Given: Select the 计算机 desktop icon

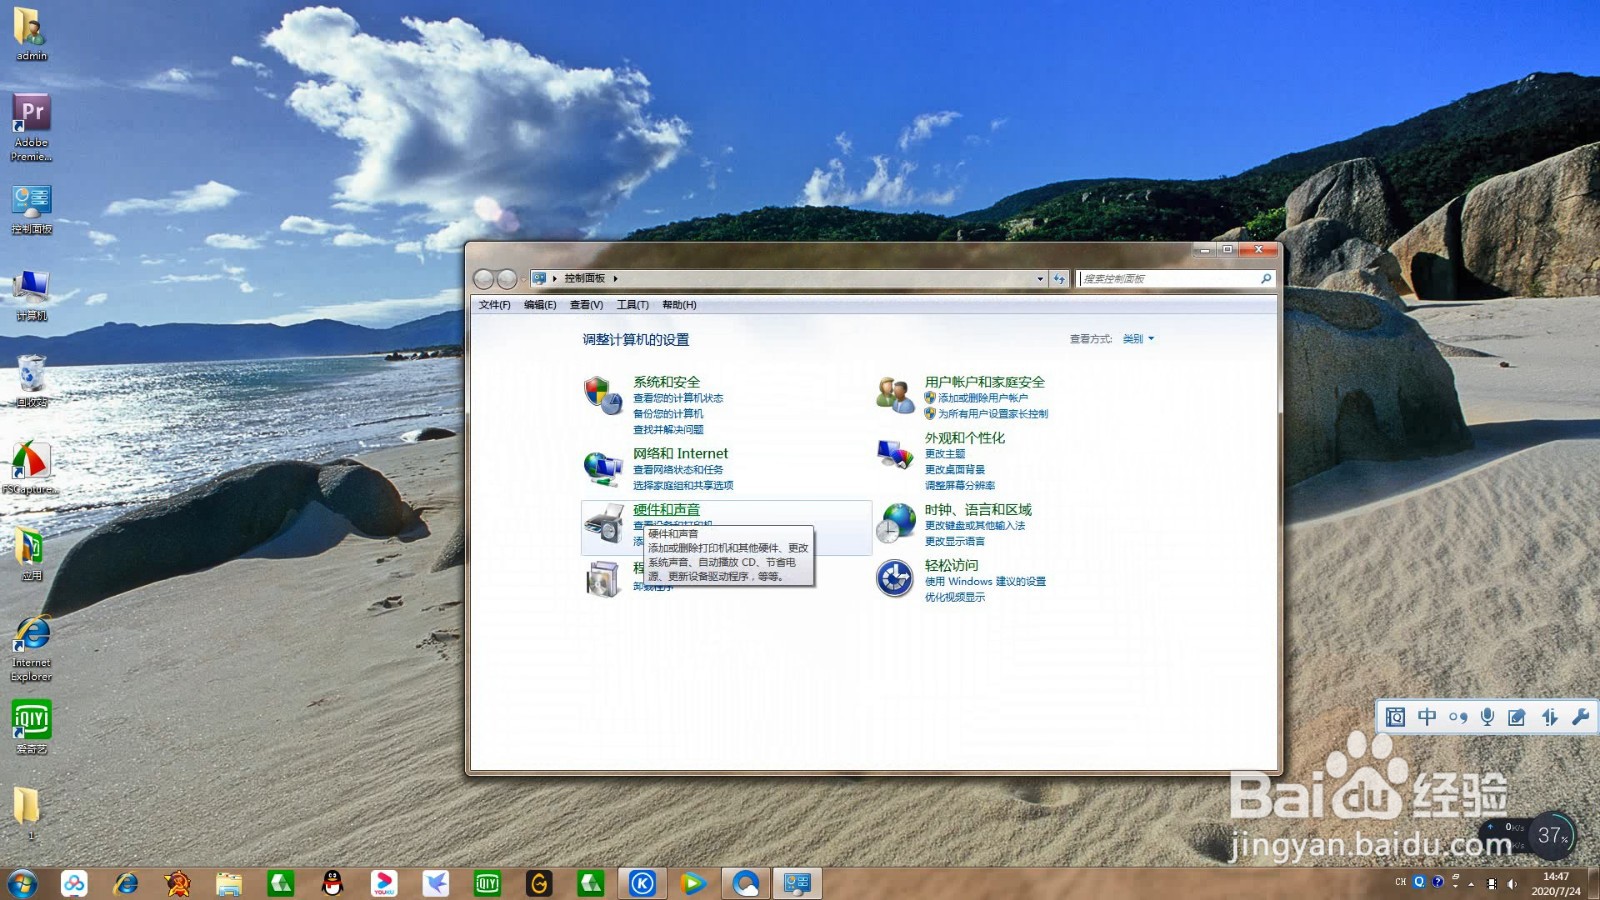Looking at the screenshot, I should click(31, 295).
